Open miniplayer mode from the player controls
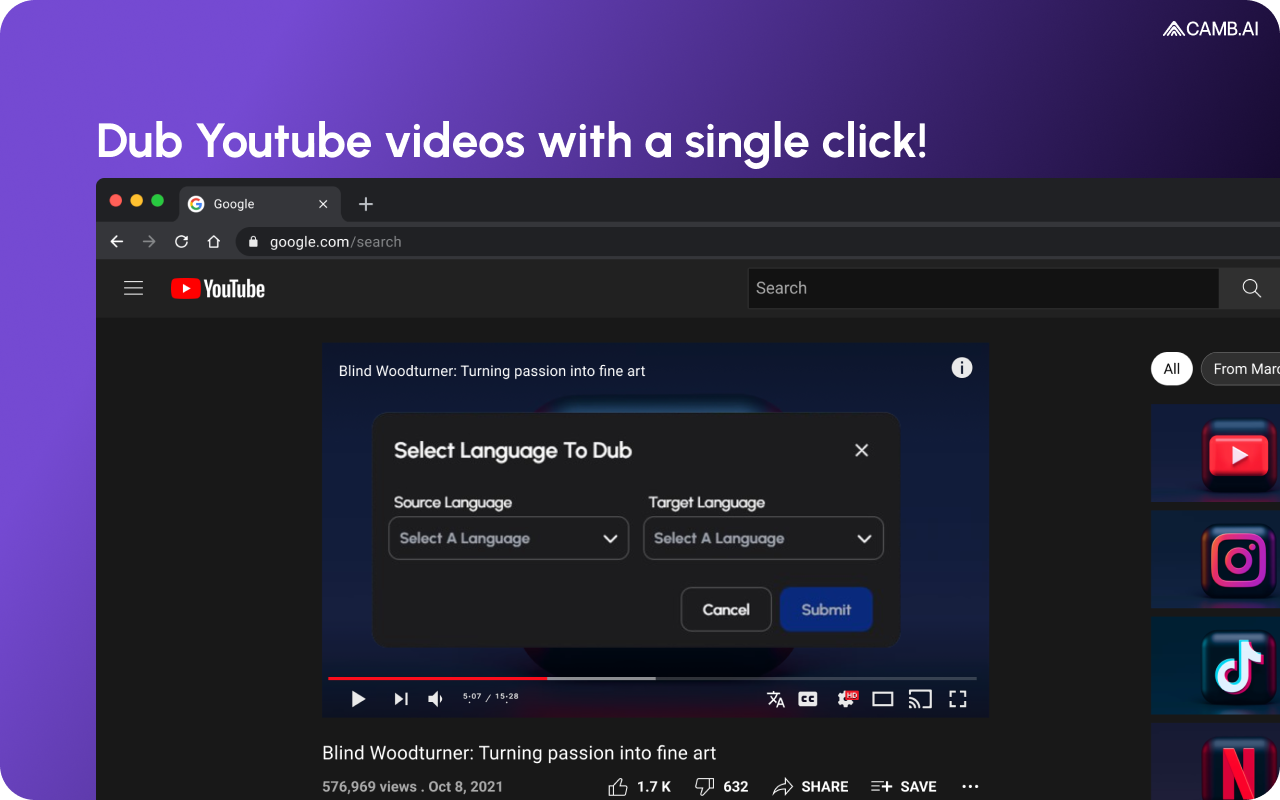This screenshot has height=800, width=1280. [x=882, y=698]
